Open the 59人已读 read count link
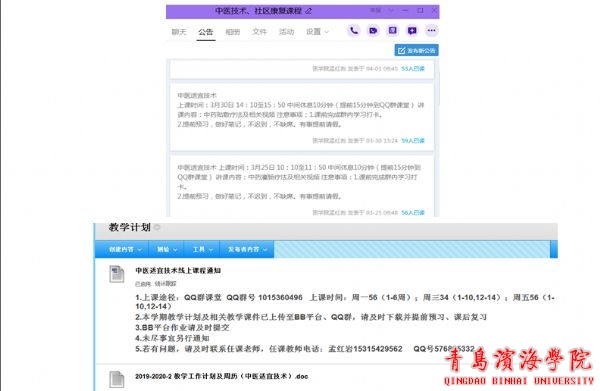The height and width of the screenshot is (391, 600). point(413,140)
